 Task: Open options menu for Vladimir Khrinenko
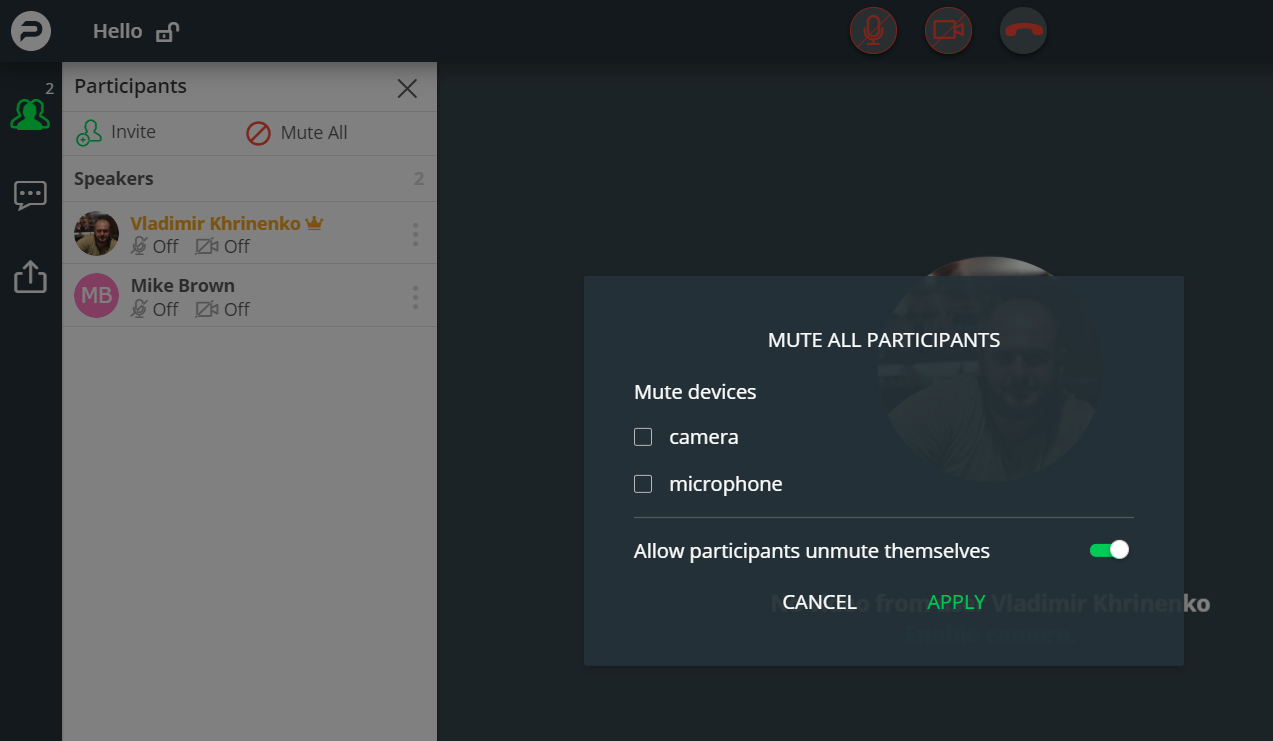click(x=415, y=235)
